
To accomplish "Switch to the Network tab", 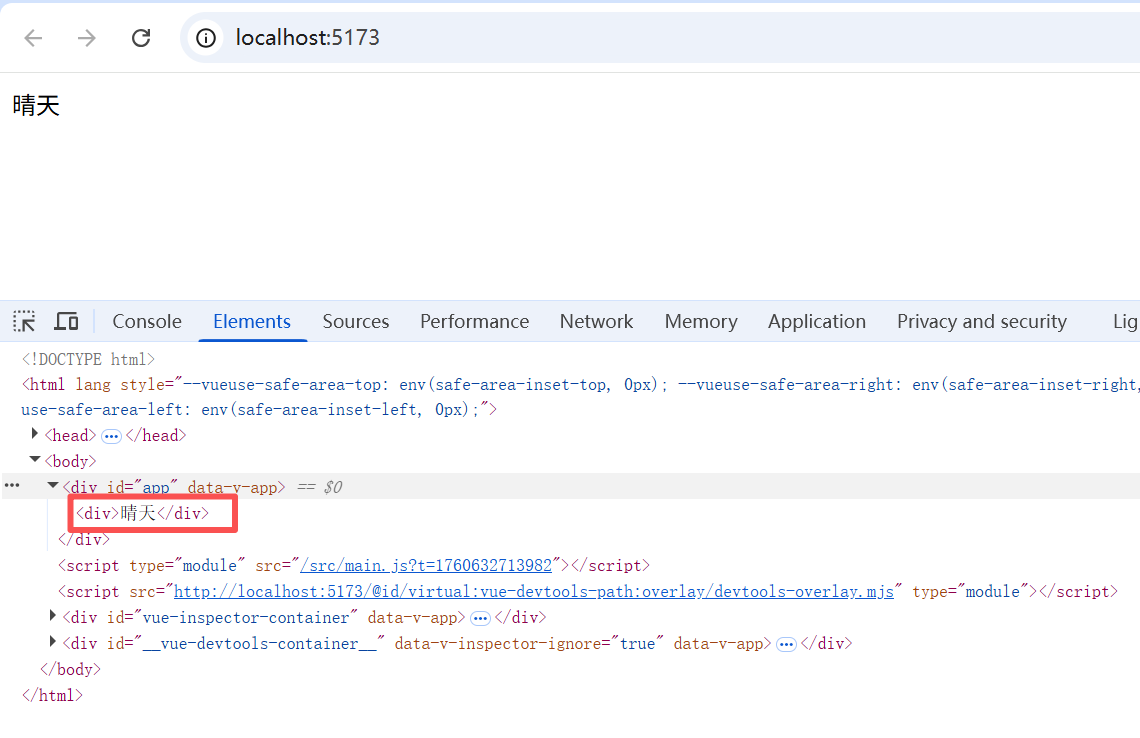I will (x=596, y=321).
